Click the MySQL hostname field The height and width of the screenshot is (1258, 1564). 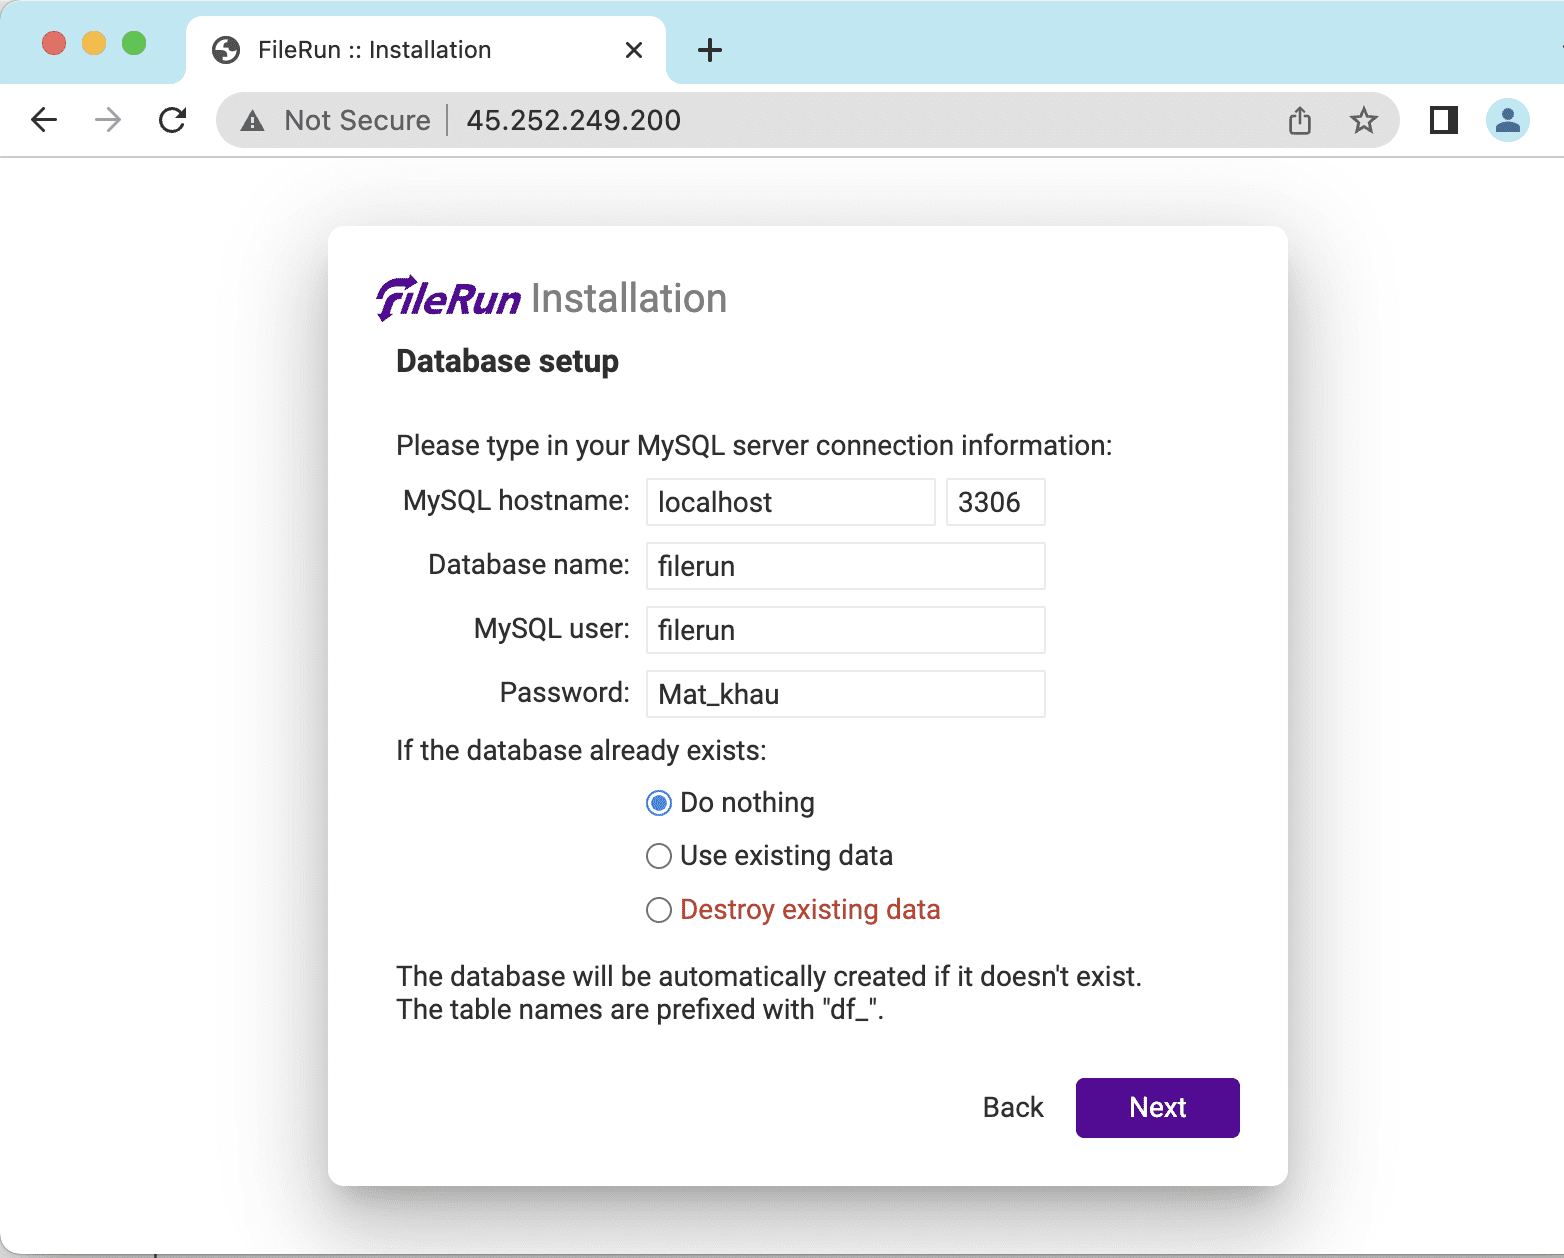point(790,502)
